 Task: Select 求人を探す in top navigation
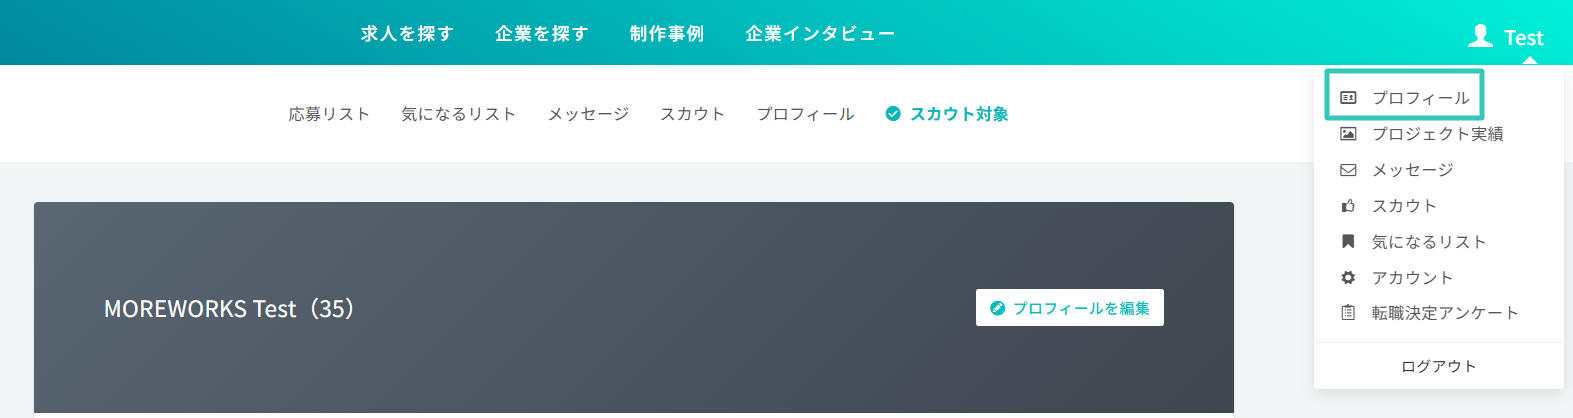click(x=407, y=34)
